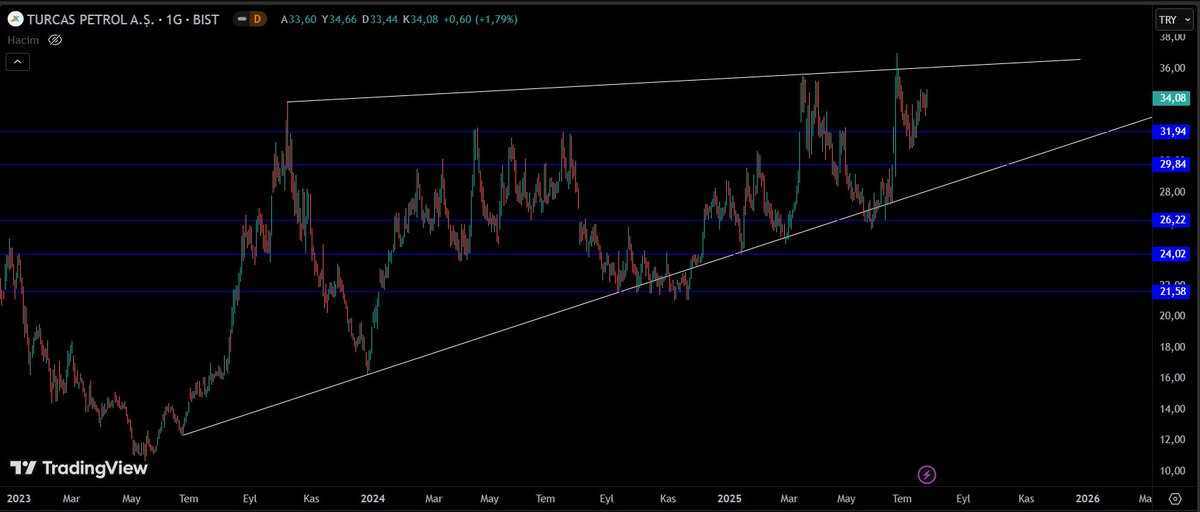Click the 2026 label on the time axis

pyautogui.click(x=1087, y=497)
